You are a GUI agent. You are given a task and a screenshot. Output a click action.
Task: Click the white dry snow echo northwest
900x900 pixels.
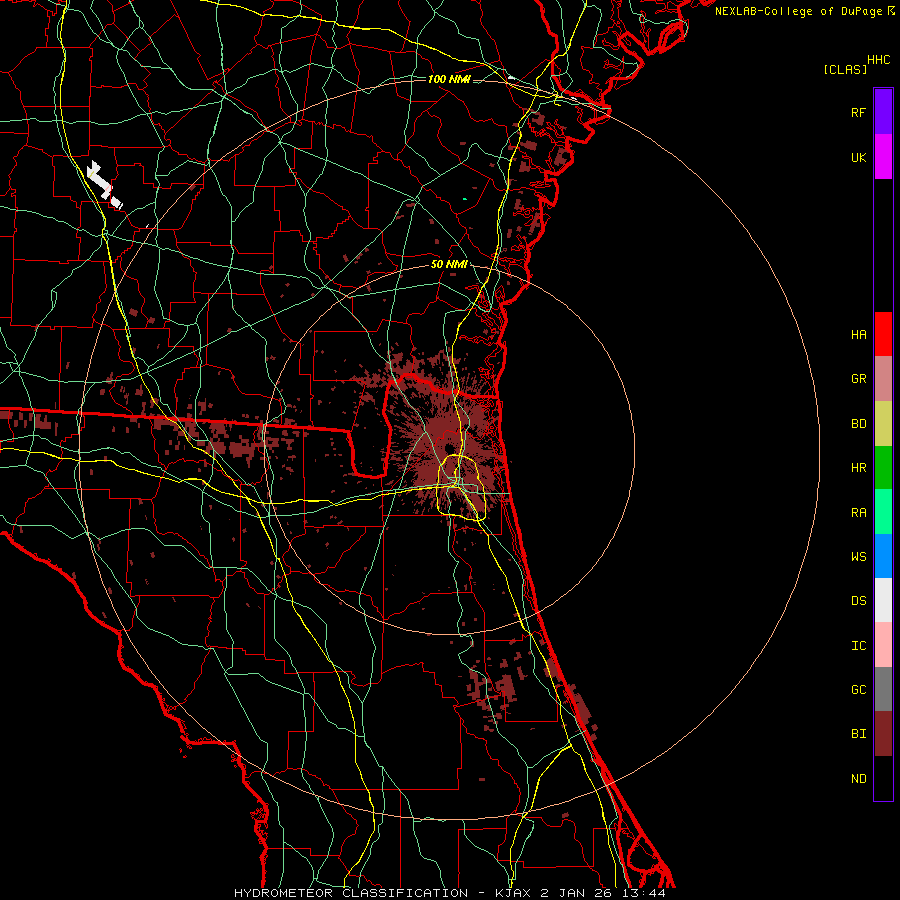[x=103, y=185]
